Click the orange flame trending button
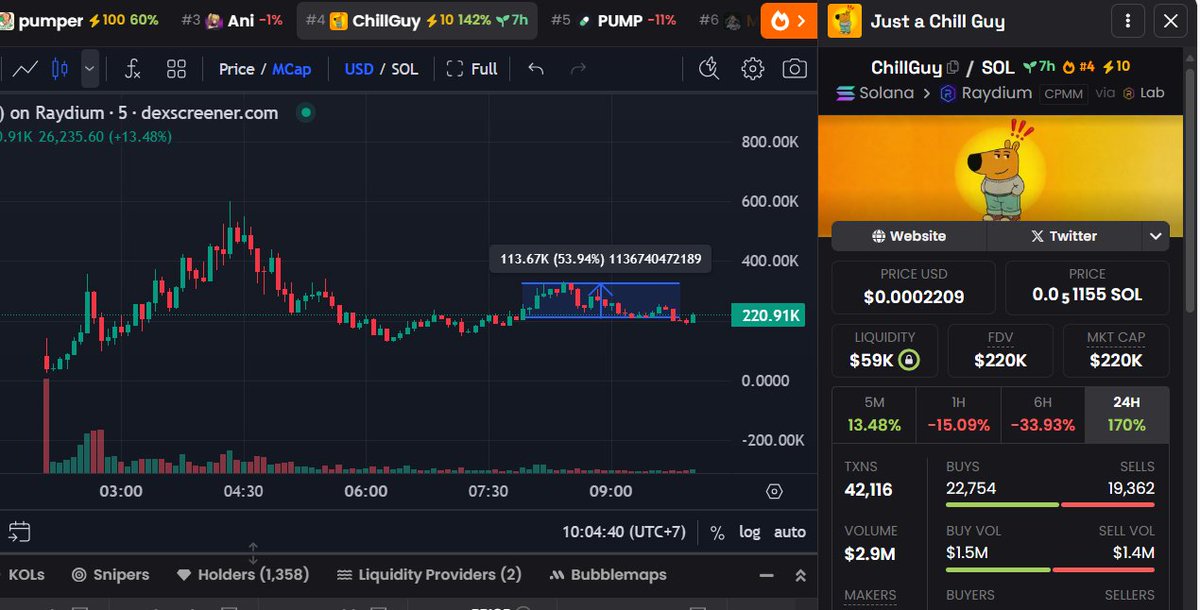The width and height of the screenshot is (1200, 610). pos(789,20)
